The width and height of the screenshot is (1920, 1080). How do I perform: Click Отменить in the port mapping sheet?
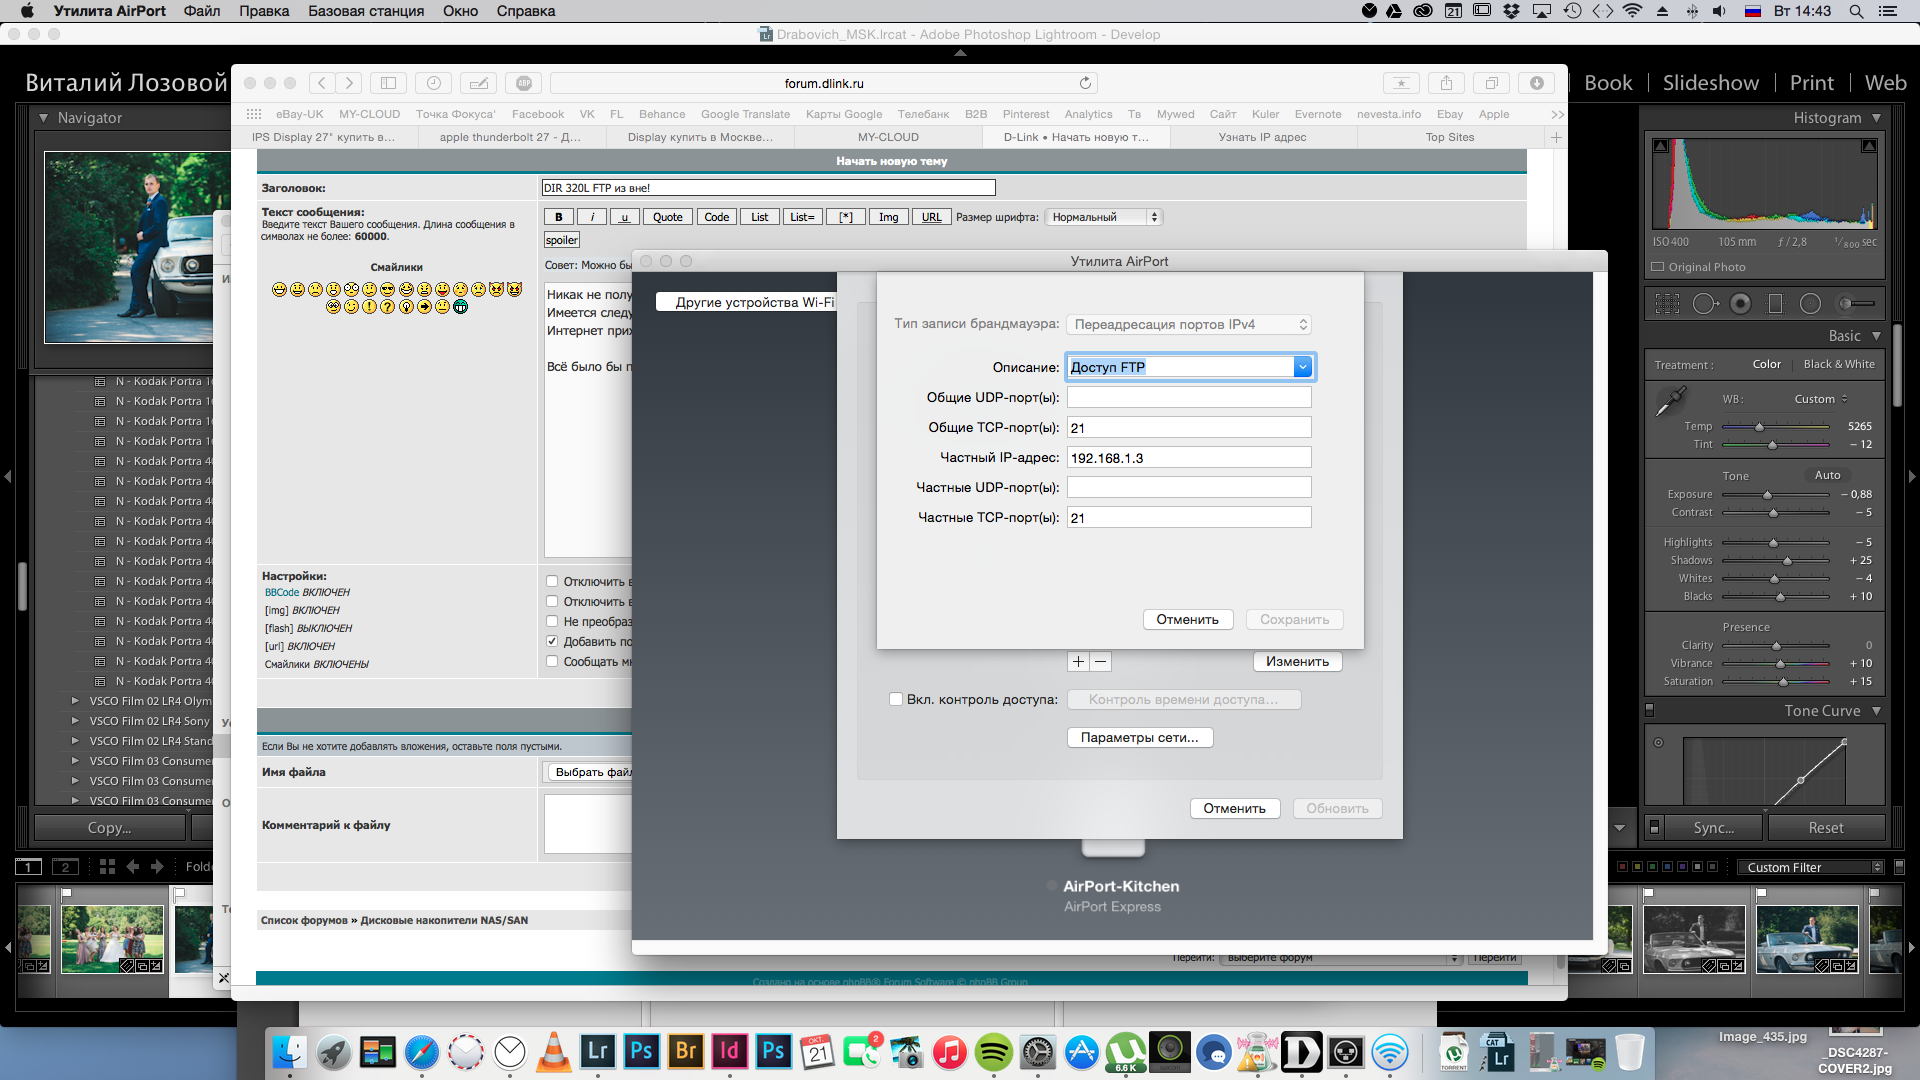coord(1187,620)
